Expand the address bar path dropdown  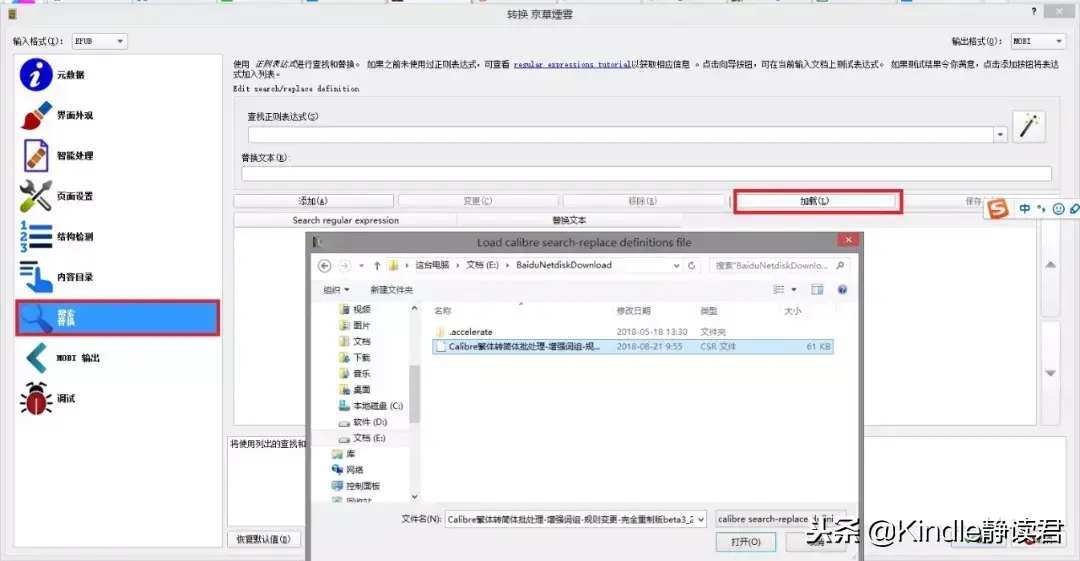pos(676,265)
